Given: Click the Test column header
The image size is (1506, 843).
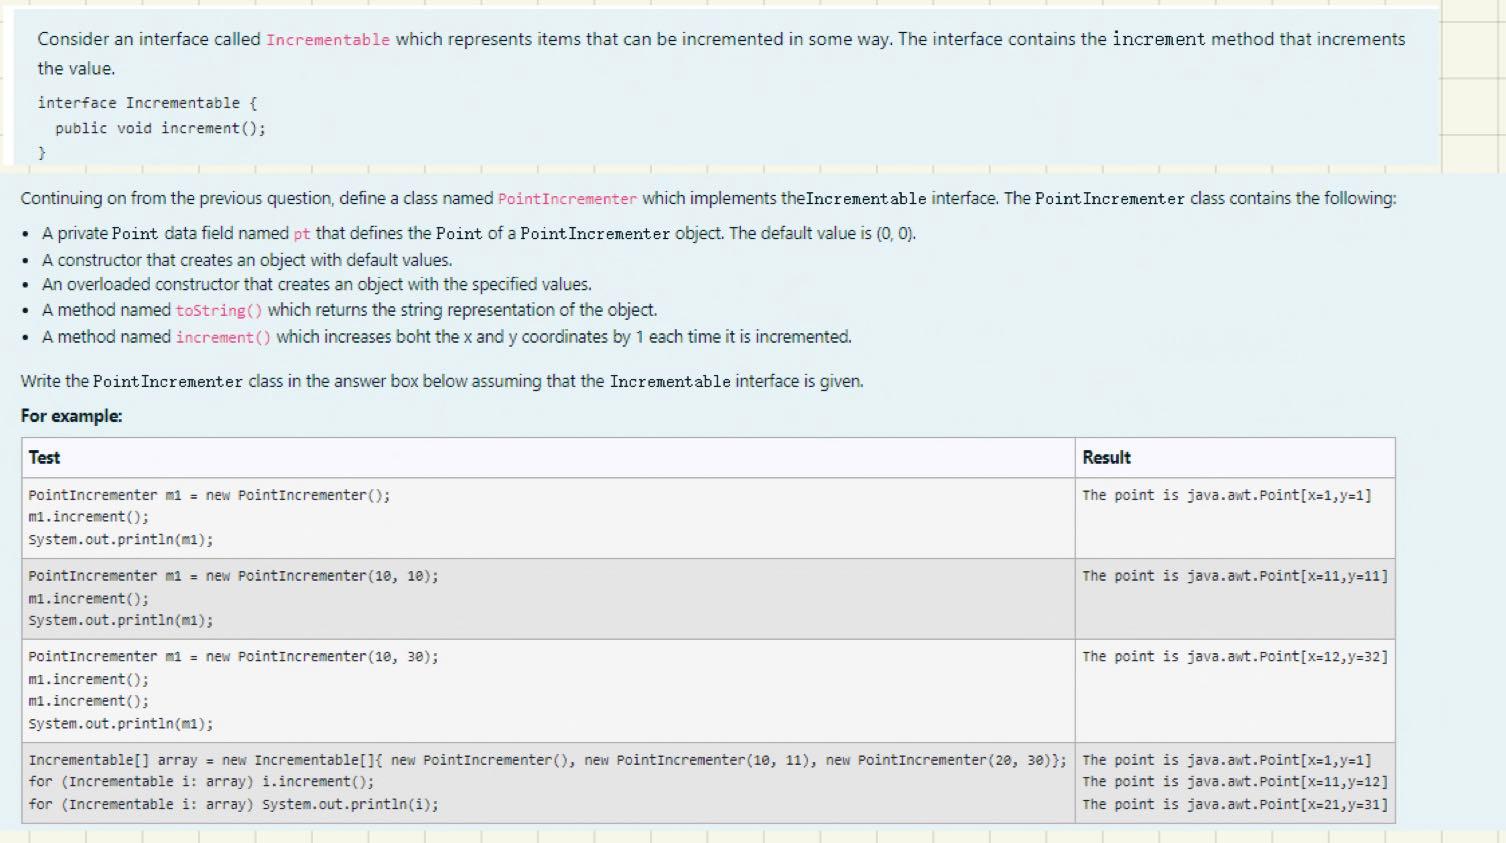Looking at the screenshot, I should coord(45,457).
